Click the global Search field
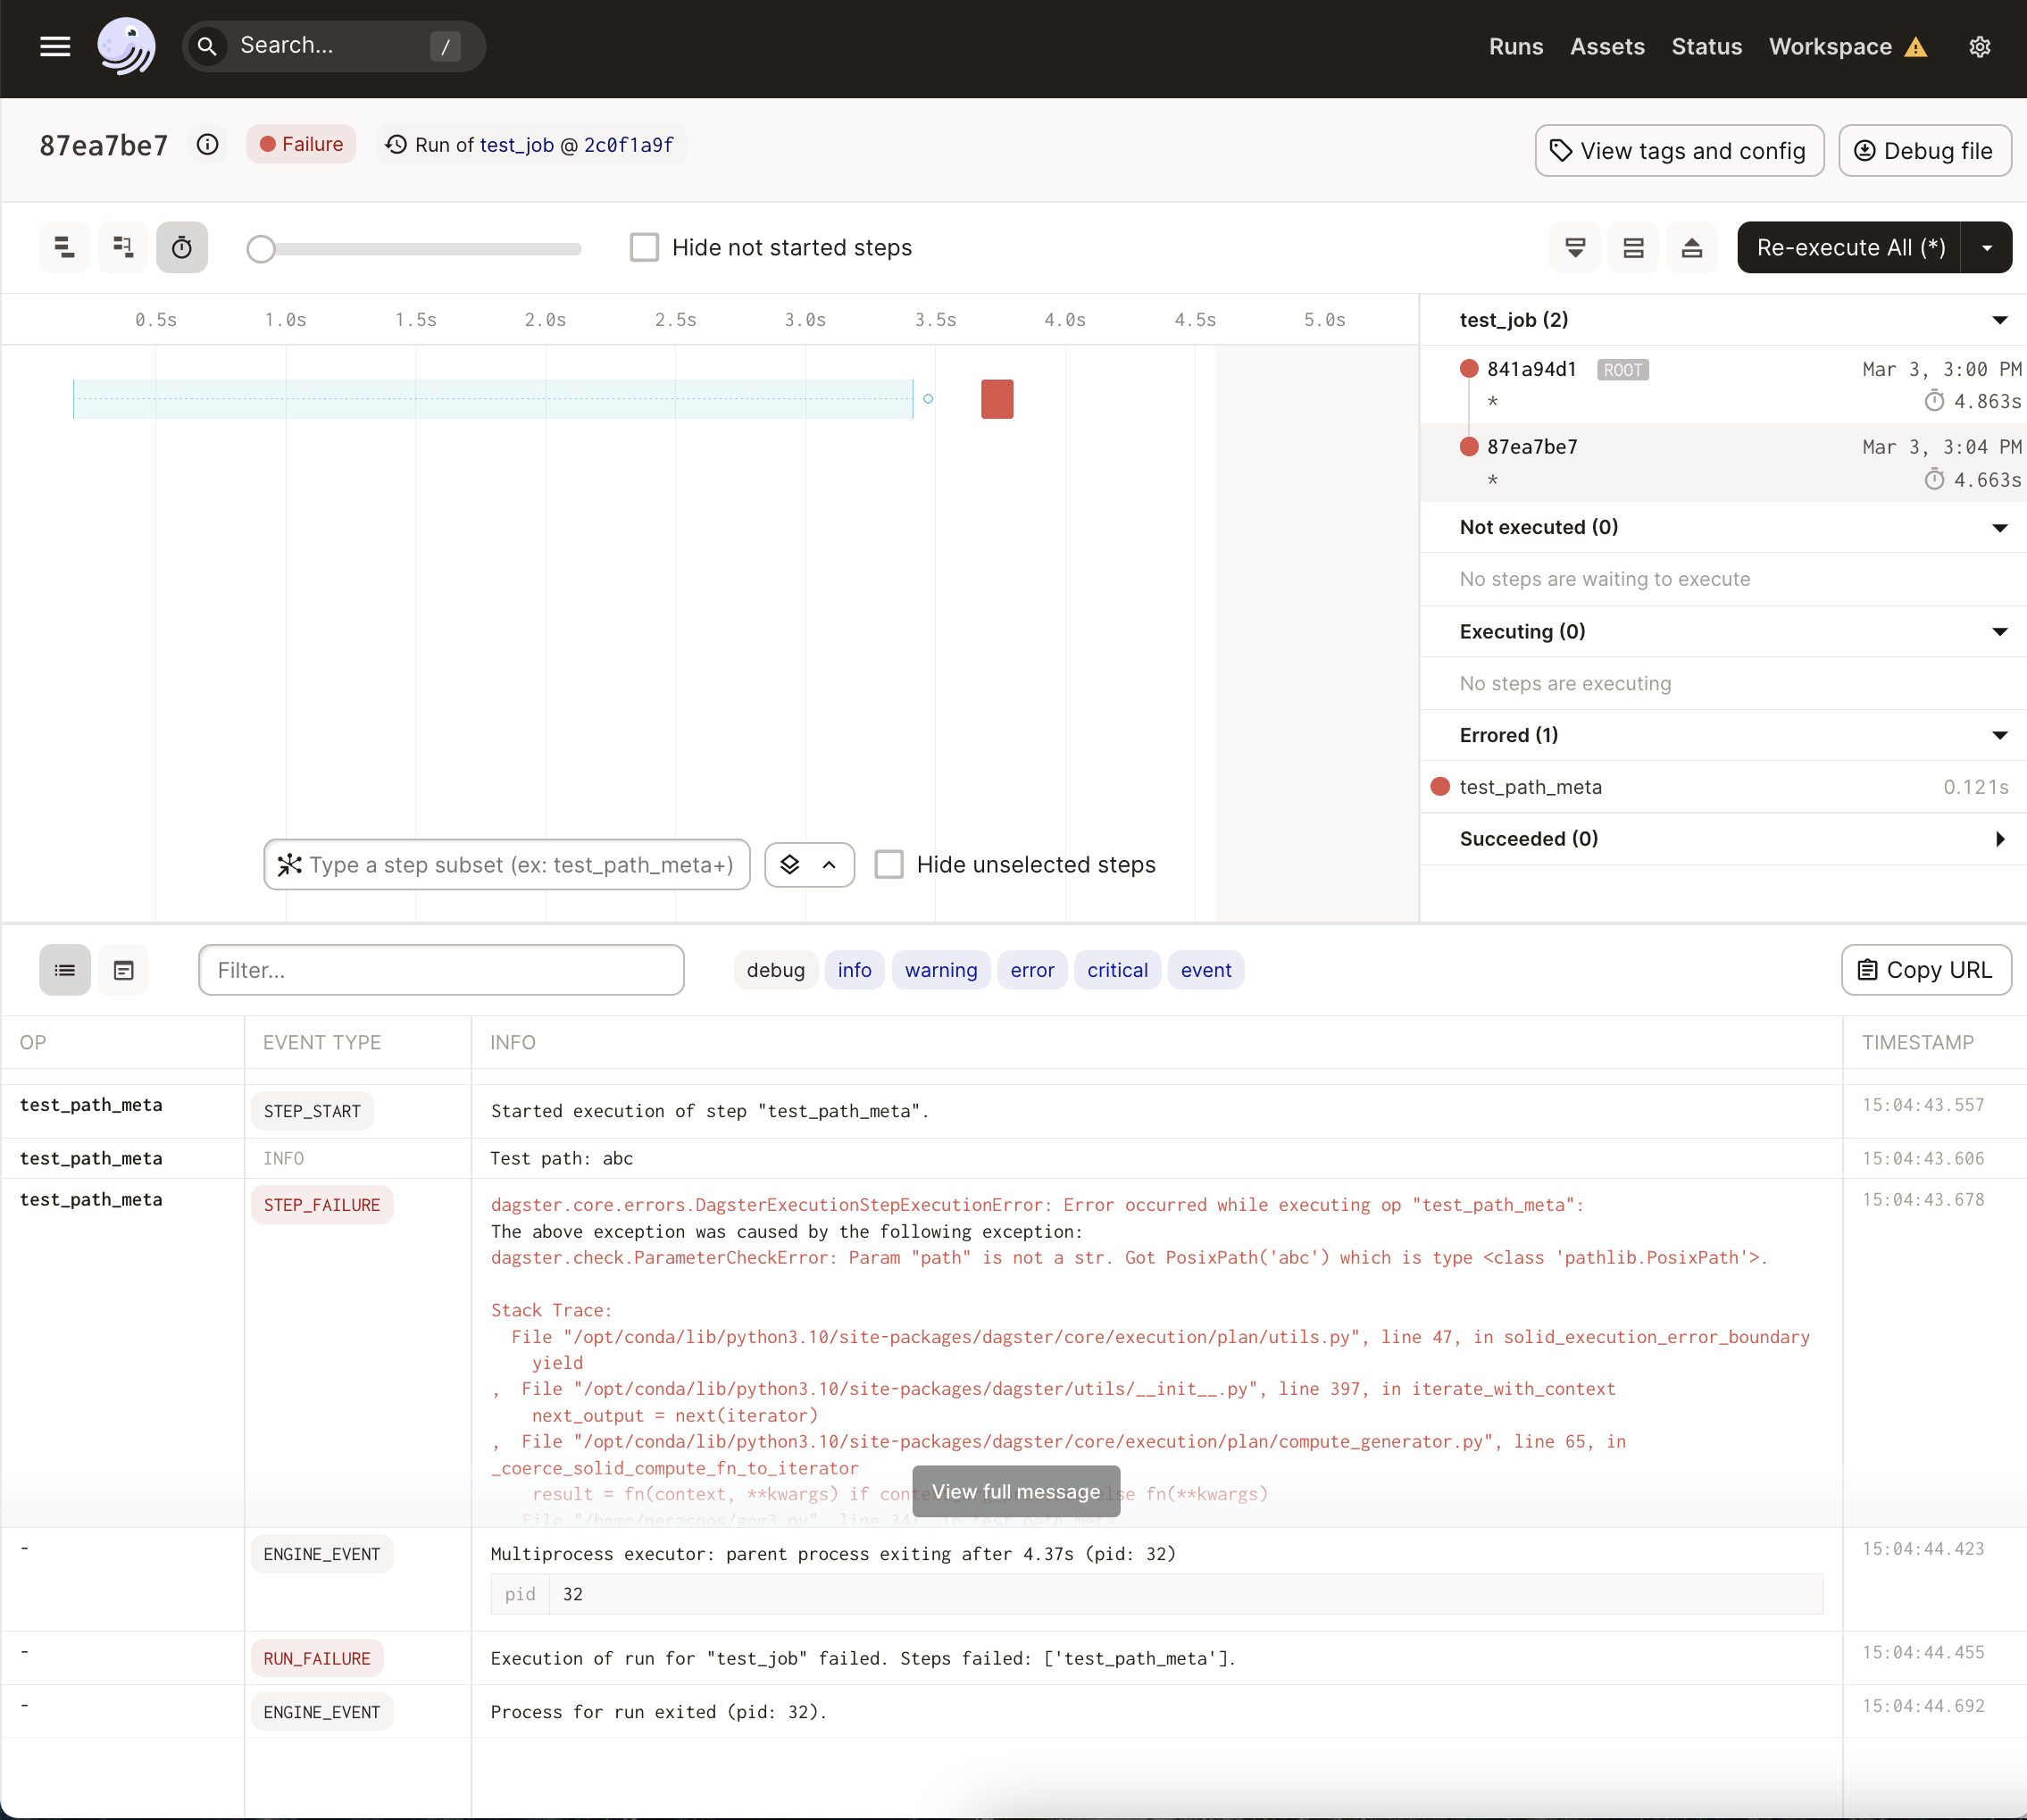2027x1820 pixels. (x=334, y=46)
